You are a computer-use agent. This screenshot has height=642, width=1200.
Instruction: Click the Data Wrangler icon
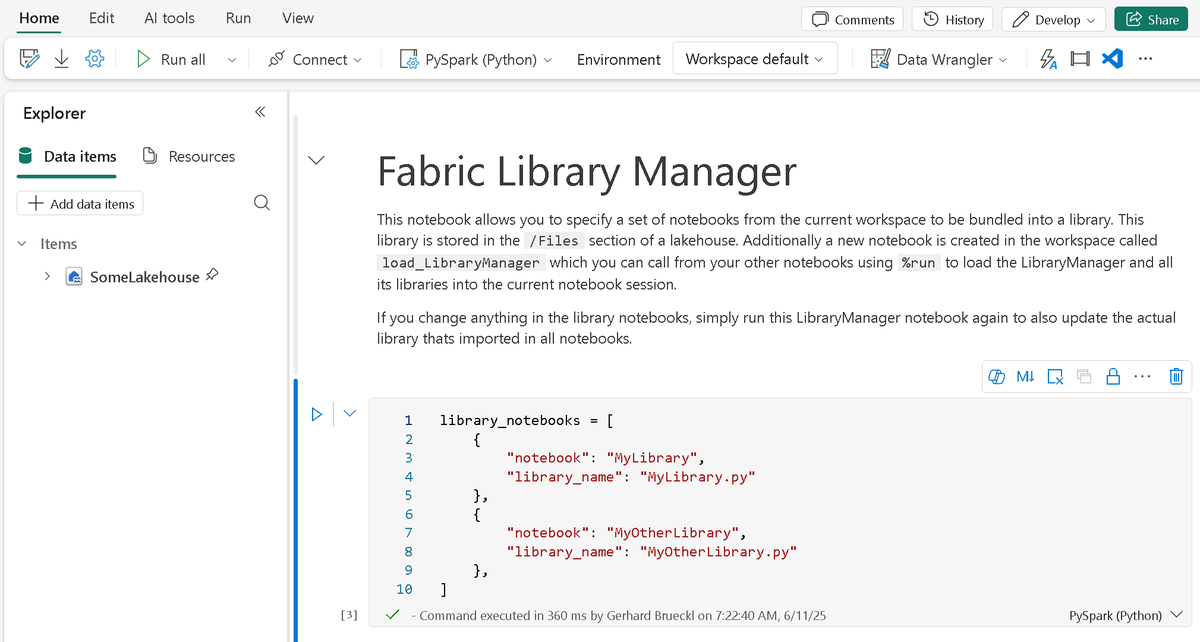pyautogui.click(x=880, y=59)
